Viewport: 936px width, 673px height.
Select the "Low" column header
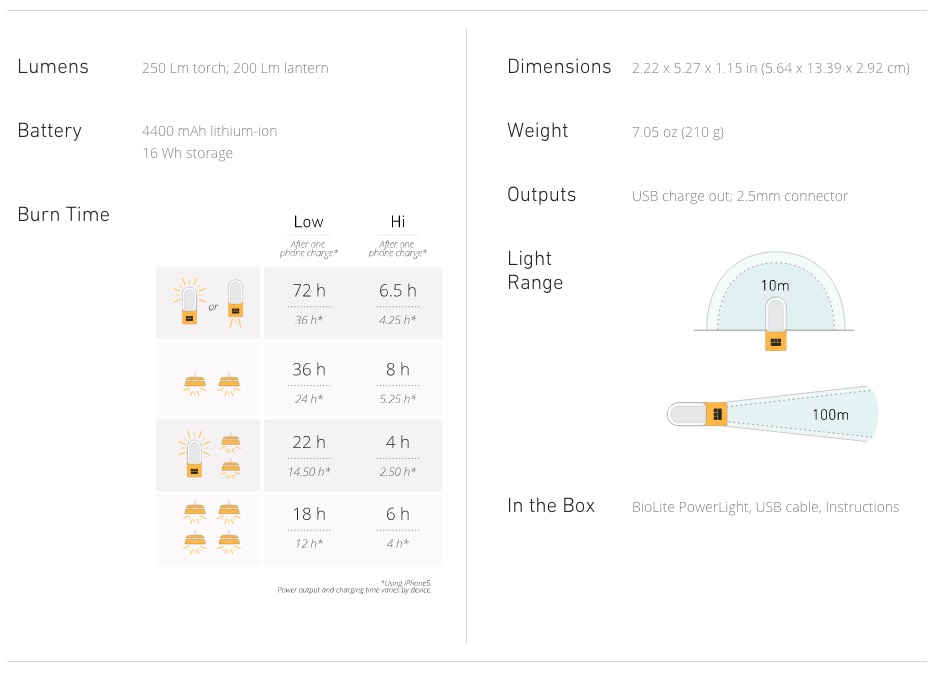(x=308, y=222)
